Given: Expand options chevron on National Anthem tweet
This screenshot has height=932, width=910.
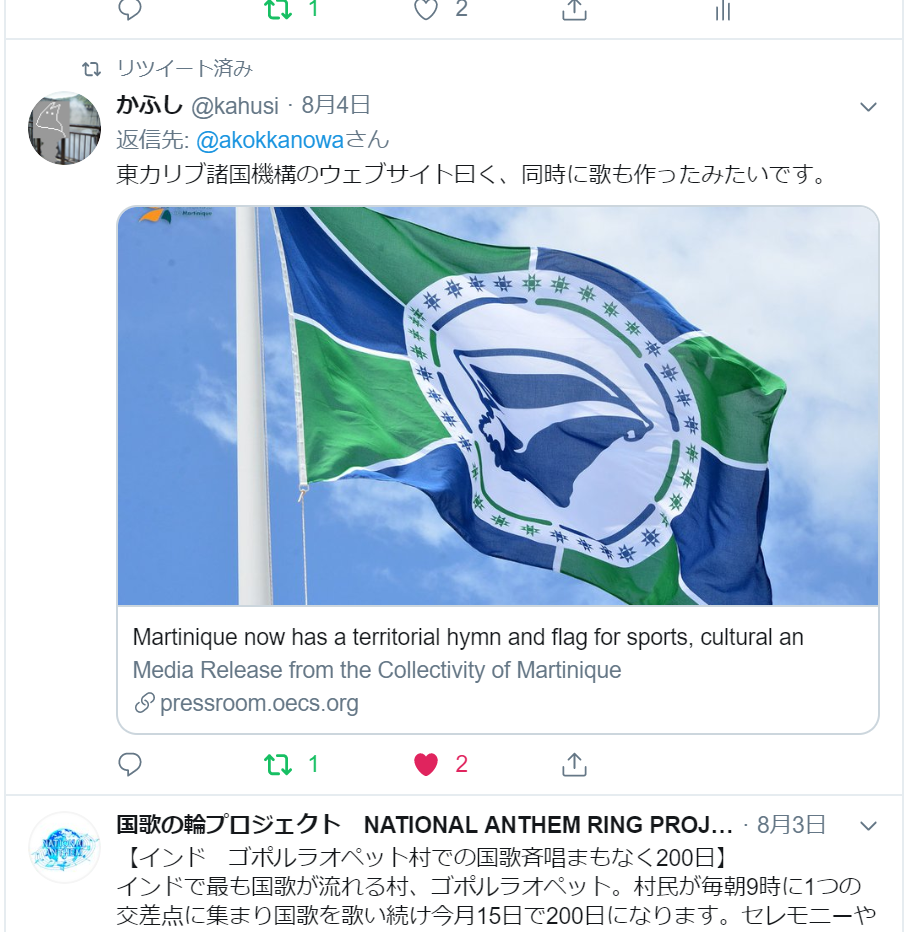Looking at the screenshot, I should [x=868, y=826].
